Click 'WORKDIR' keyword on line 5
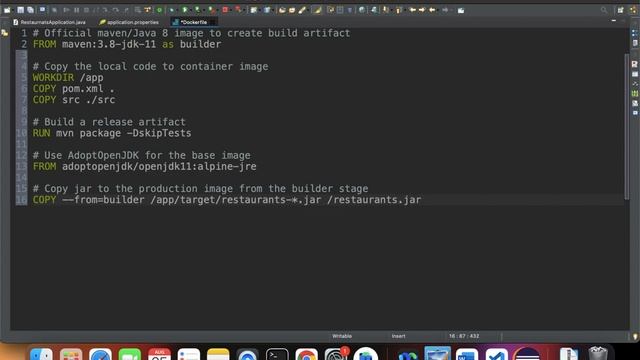 [53, 78]
